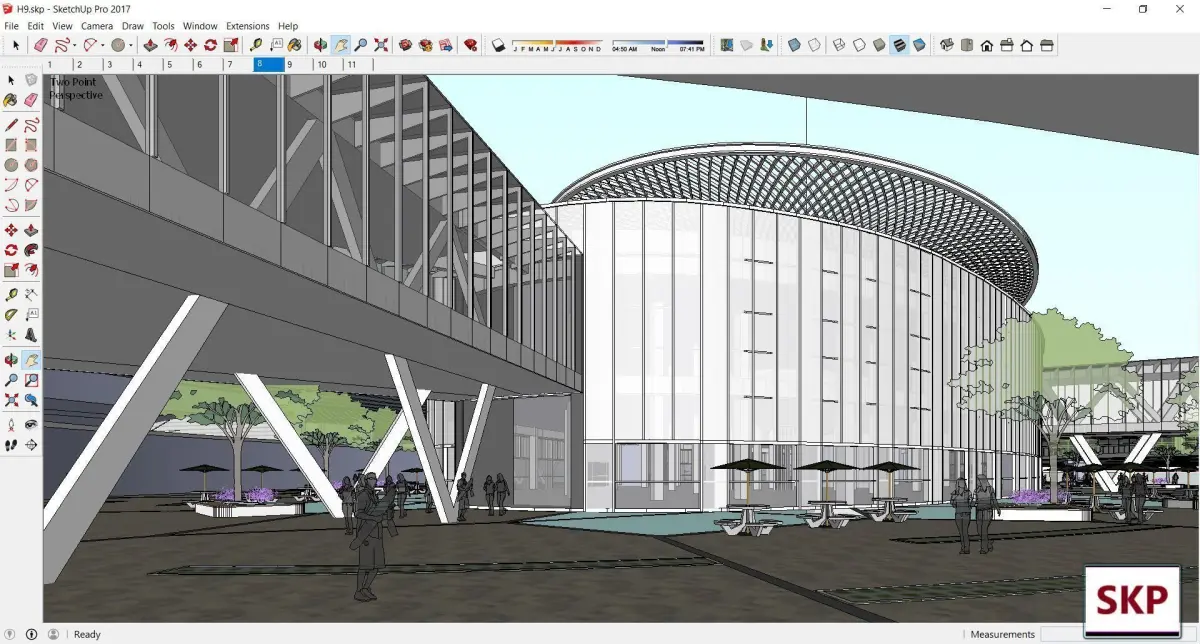Activate the Tape Measure tool in top toolbar
The width and height of the screenshot is (1200, 644).
(x=256, y=45)
